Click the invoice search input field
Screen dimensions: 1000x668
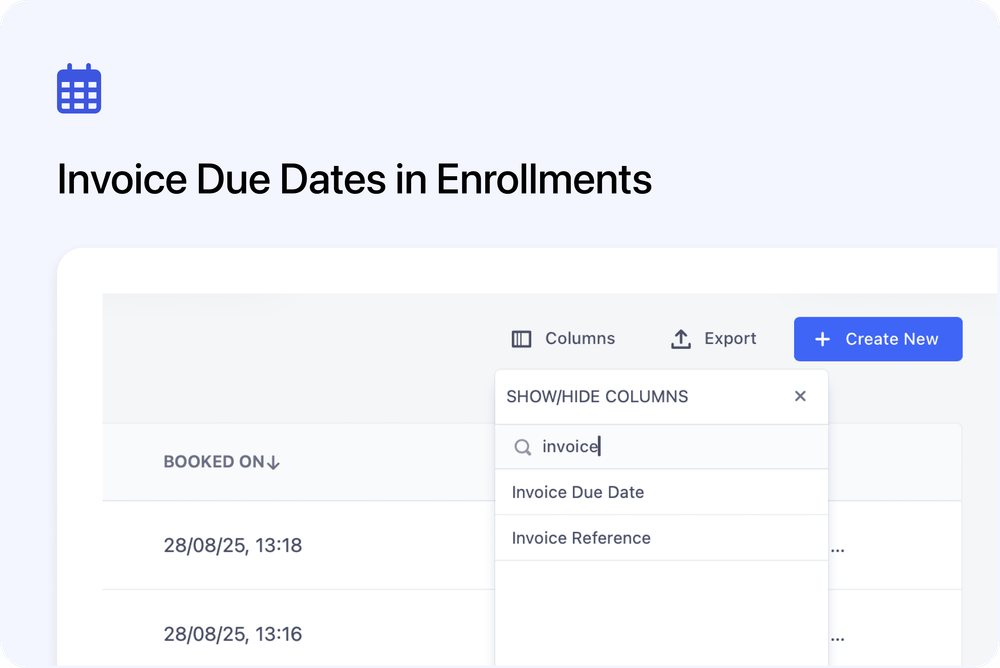click(x=600, y=447)
